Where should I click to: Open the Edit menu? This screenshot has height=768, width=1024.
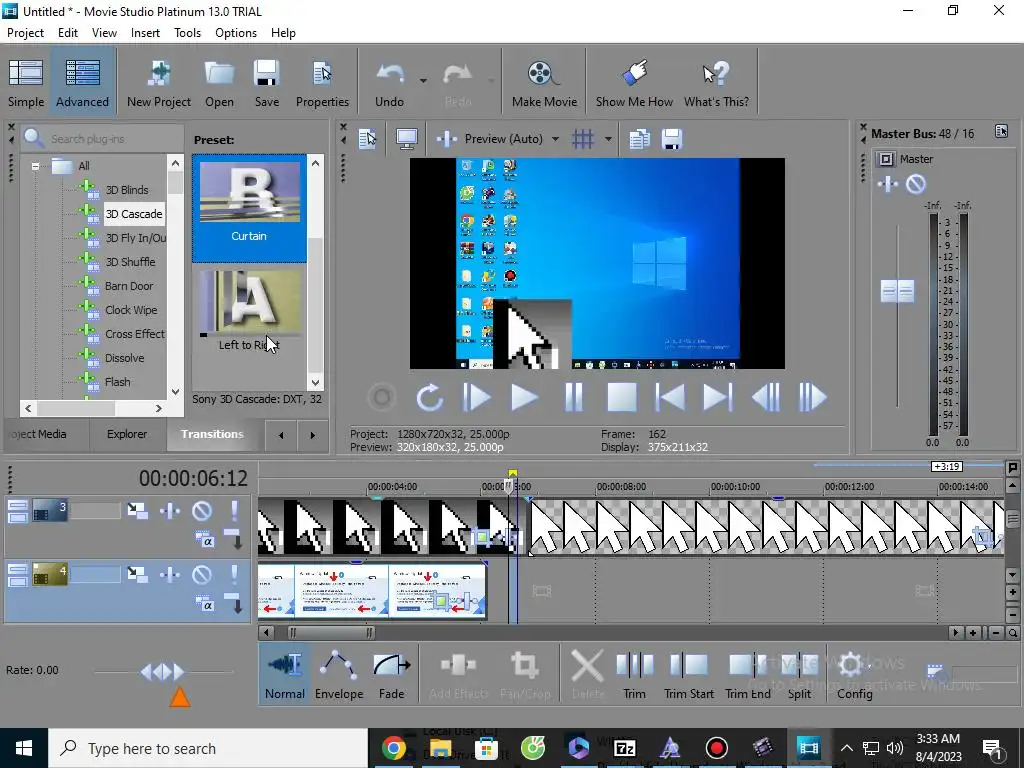[x=68, y=33]
